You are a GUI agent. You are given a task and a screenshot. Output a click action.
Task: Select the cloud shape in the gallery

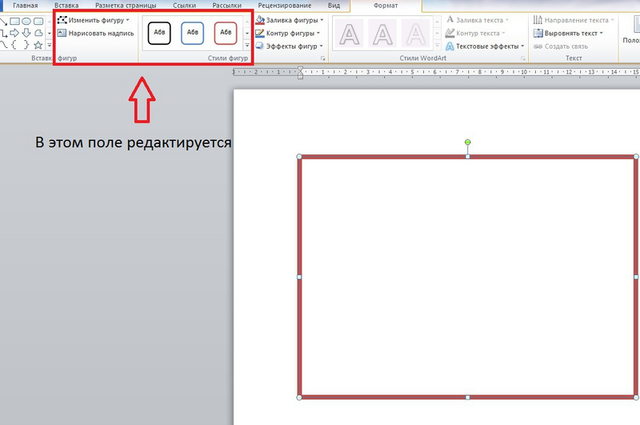[38, 33]
